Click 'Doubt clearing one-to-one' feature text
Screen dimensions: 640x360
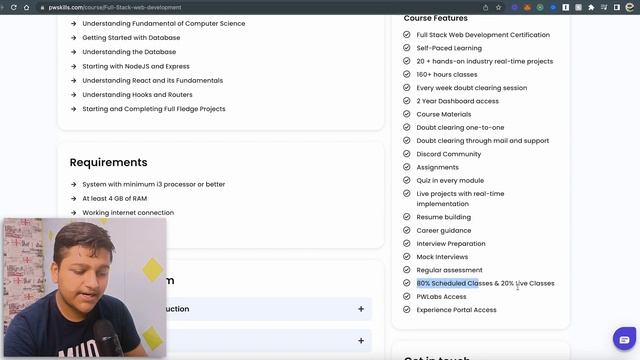(x=460, y=127)
